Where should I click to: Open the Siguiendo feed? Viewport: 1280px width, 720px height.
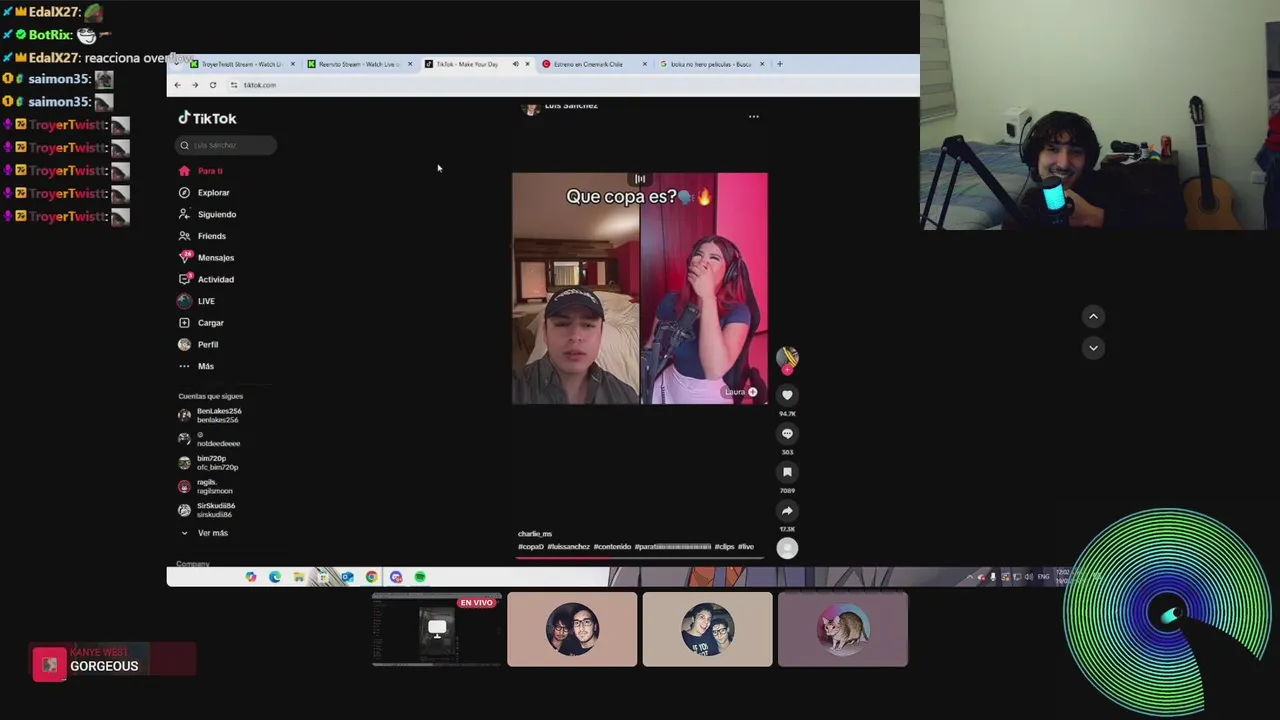[x=208, y=214]
